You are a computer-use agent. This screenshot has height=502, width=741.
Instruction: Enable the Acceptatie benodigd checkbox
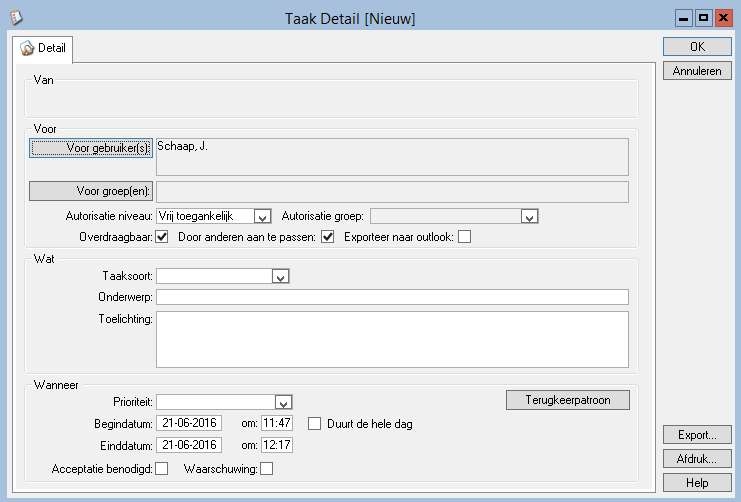click(162, 468)
